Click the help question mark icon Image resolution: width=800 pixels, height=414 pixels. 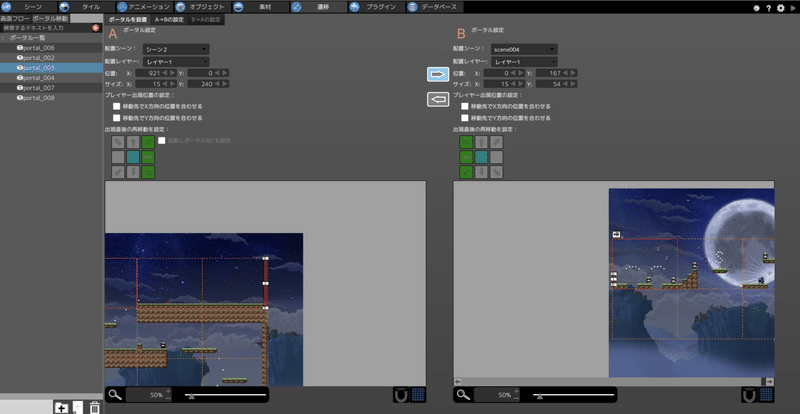(x=769, y=8)
